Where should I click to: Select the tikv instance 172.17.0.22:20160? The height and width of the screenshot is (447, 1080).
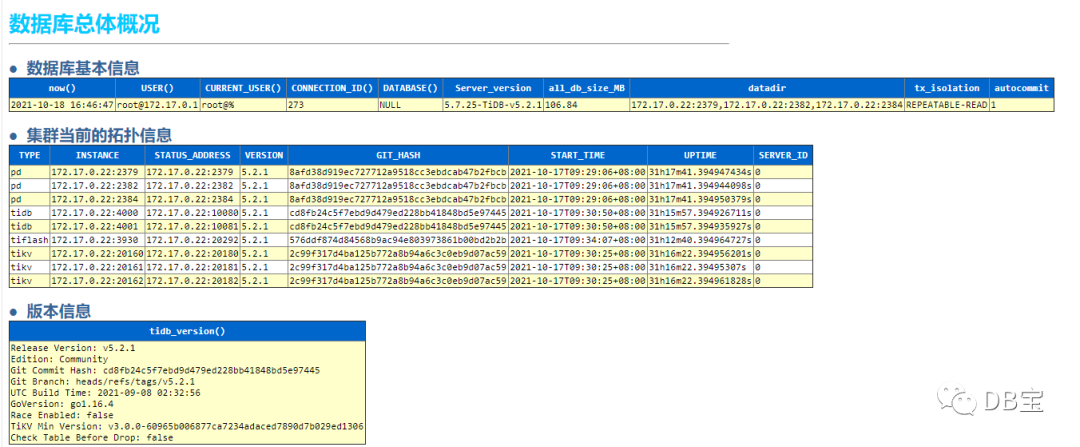click(x=97, y=253)
